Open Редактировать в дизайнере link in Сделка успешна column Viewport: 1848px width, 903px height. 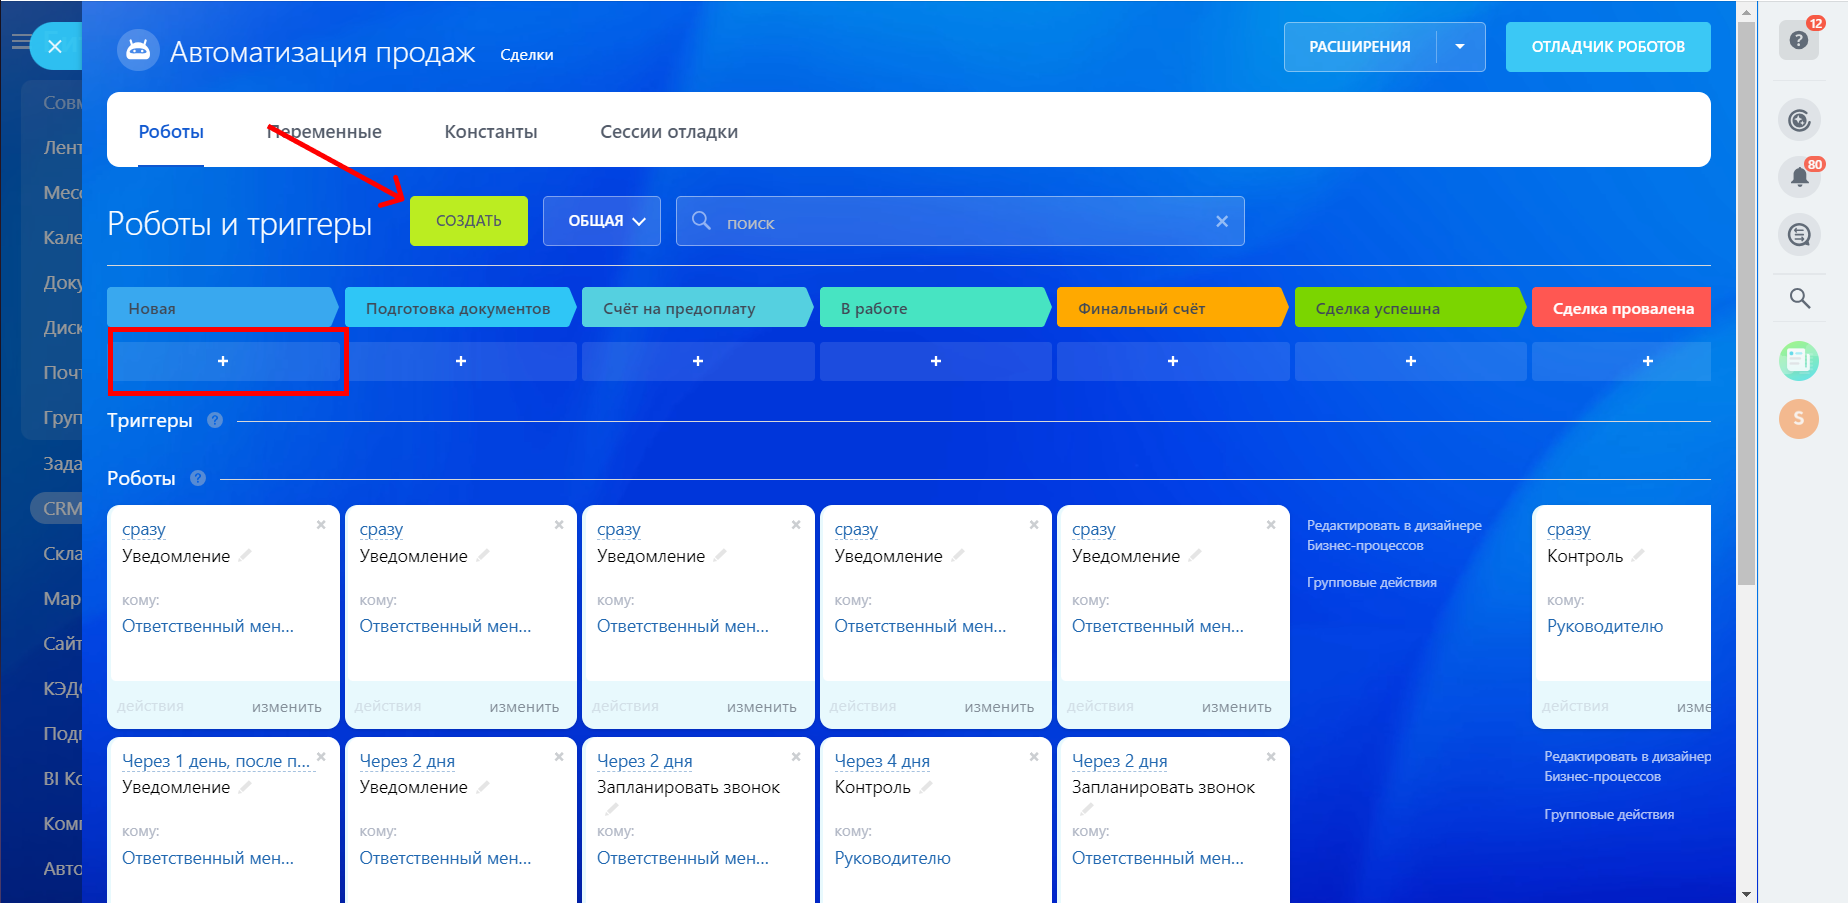coord(1394,535)
